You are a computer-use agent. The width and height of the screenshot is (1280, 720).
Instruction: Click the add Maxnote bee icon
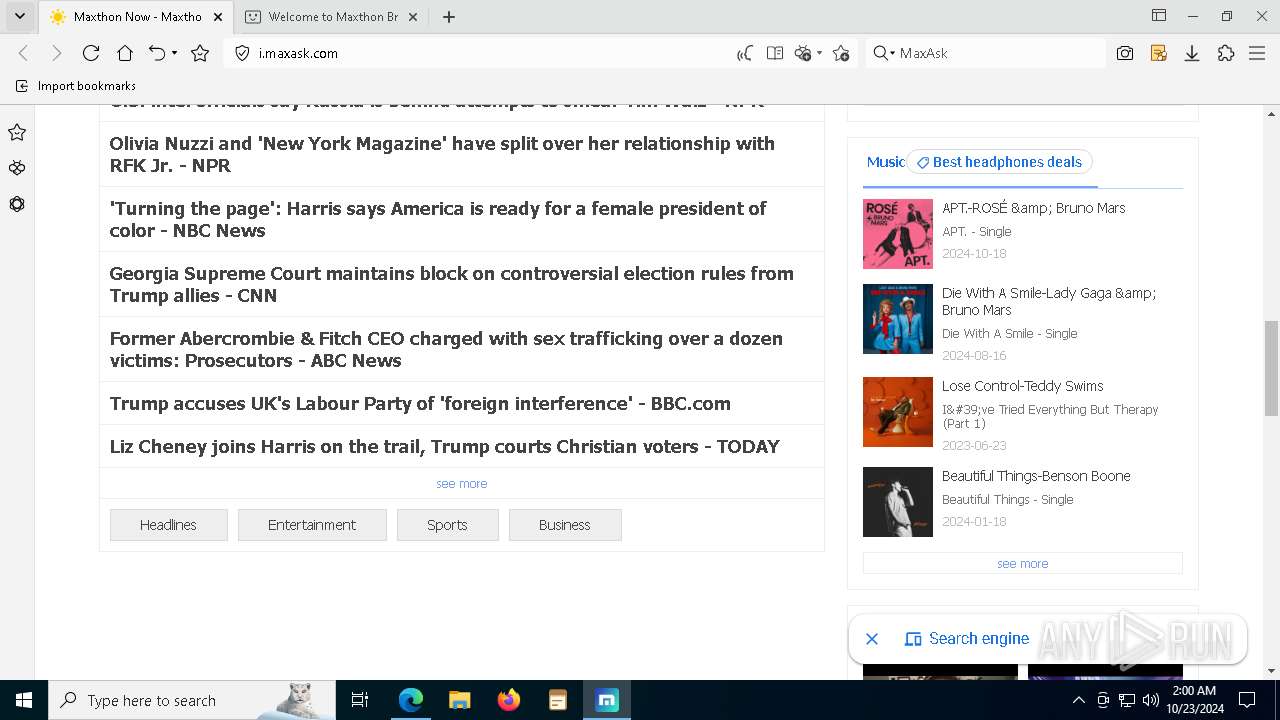803,53
